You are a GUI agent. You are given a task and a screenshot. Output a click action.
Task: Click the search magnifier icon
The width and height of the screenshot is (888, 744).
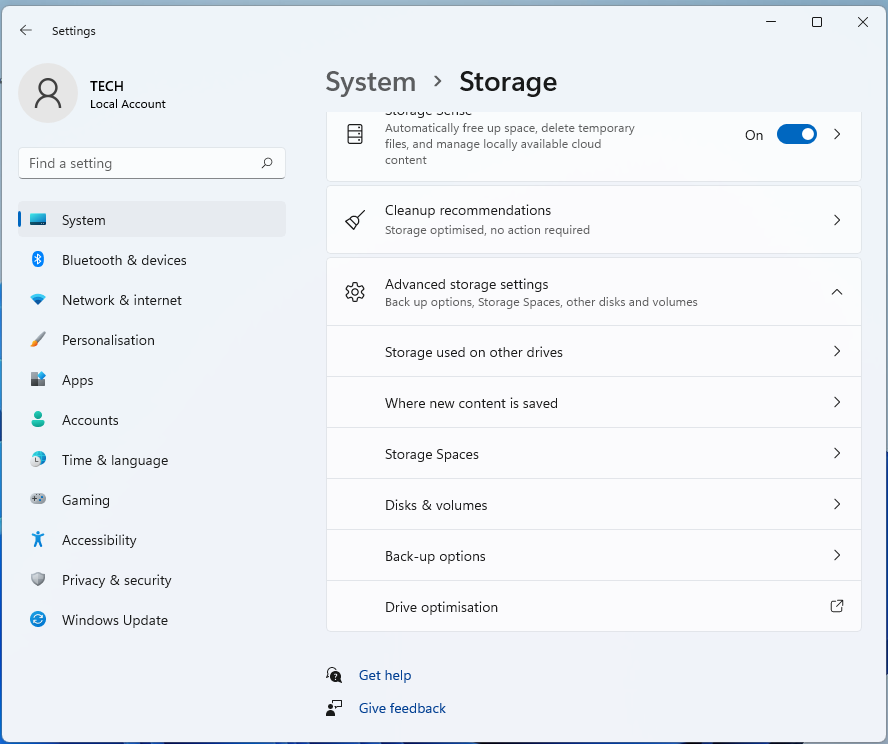tap(268, 162)
